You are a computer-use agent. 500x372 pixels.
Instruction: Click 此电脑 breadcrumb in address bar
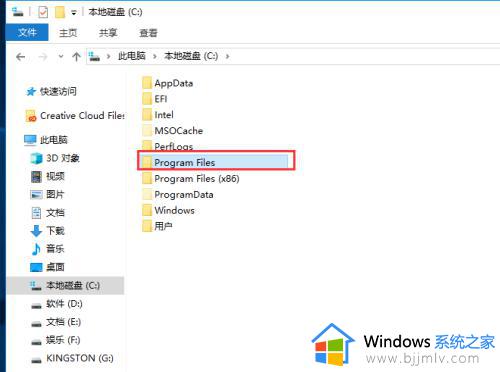pyautogui.click(x=132, y=56)
